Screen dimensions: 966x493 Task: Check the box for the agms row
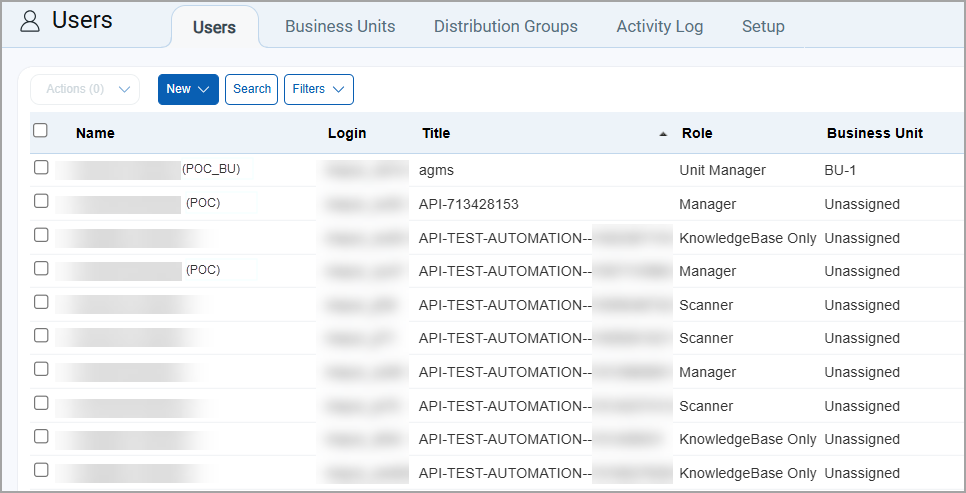point(41,167)
